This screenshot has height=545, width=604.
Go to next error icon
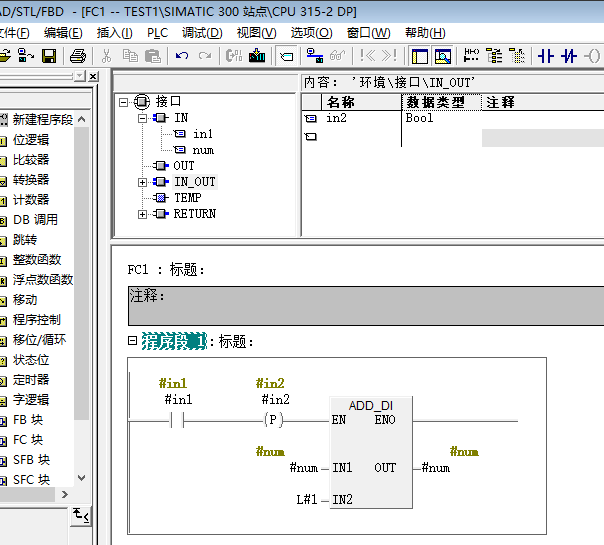389,56
